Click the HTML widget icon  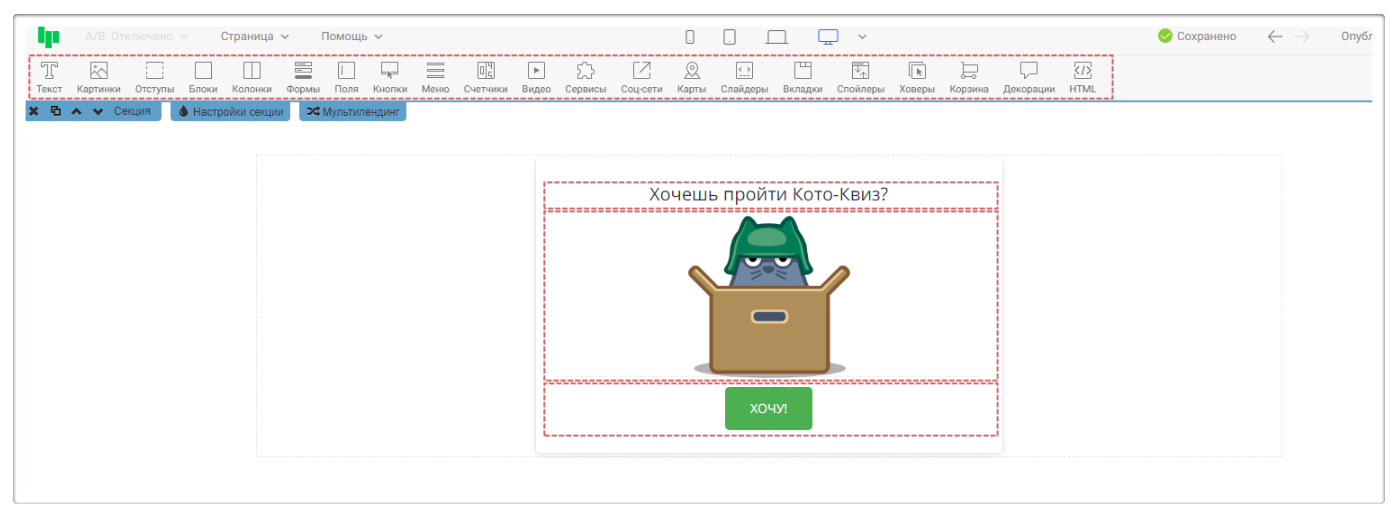[x=1082, y=71]
